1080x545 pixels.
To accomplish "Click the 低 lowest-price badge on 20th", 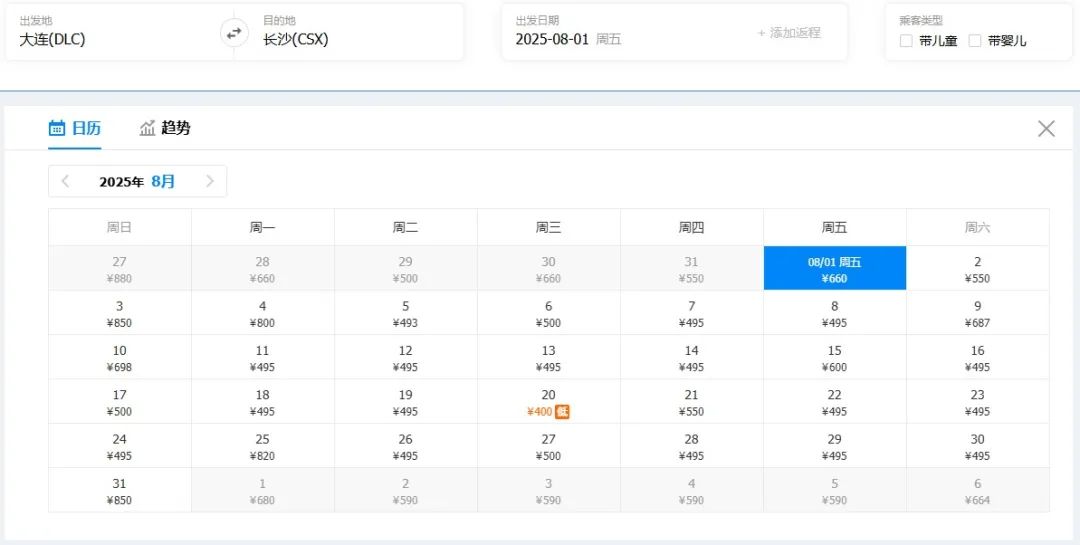I will click(563, 412).
